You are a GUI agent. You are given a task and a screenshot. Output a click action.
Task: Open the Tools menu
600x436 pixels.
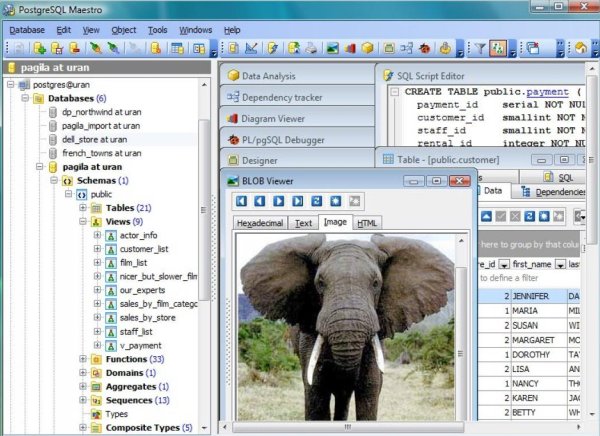pos(158,30)
